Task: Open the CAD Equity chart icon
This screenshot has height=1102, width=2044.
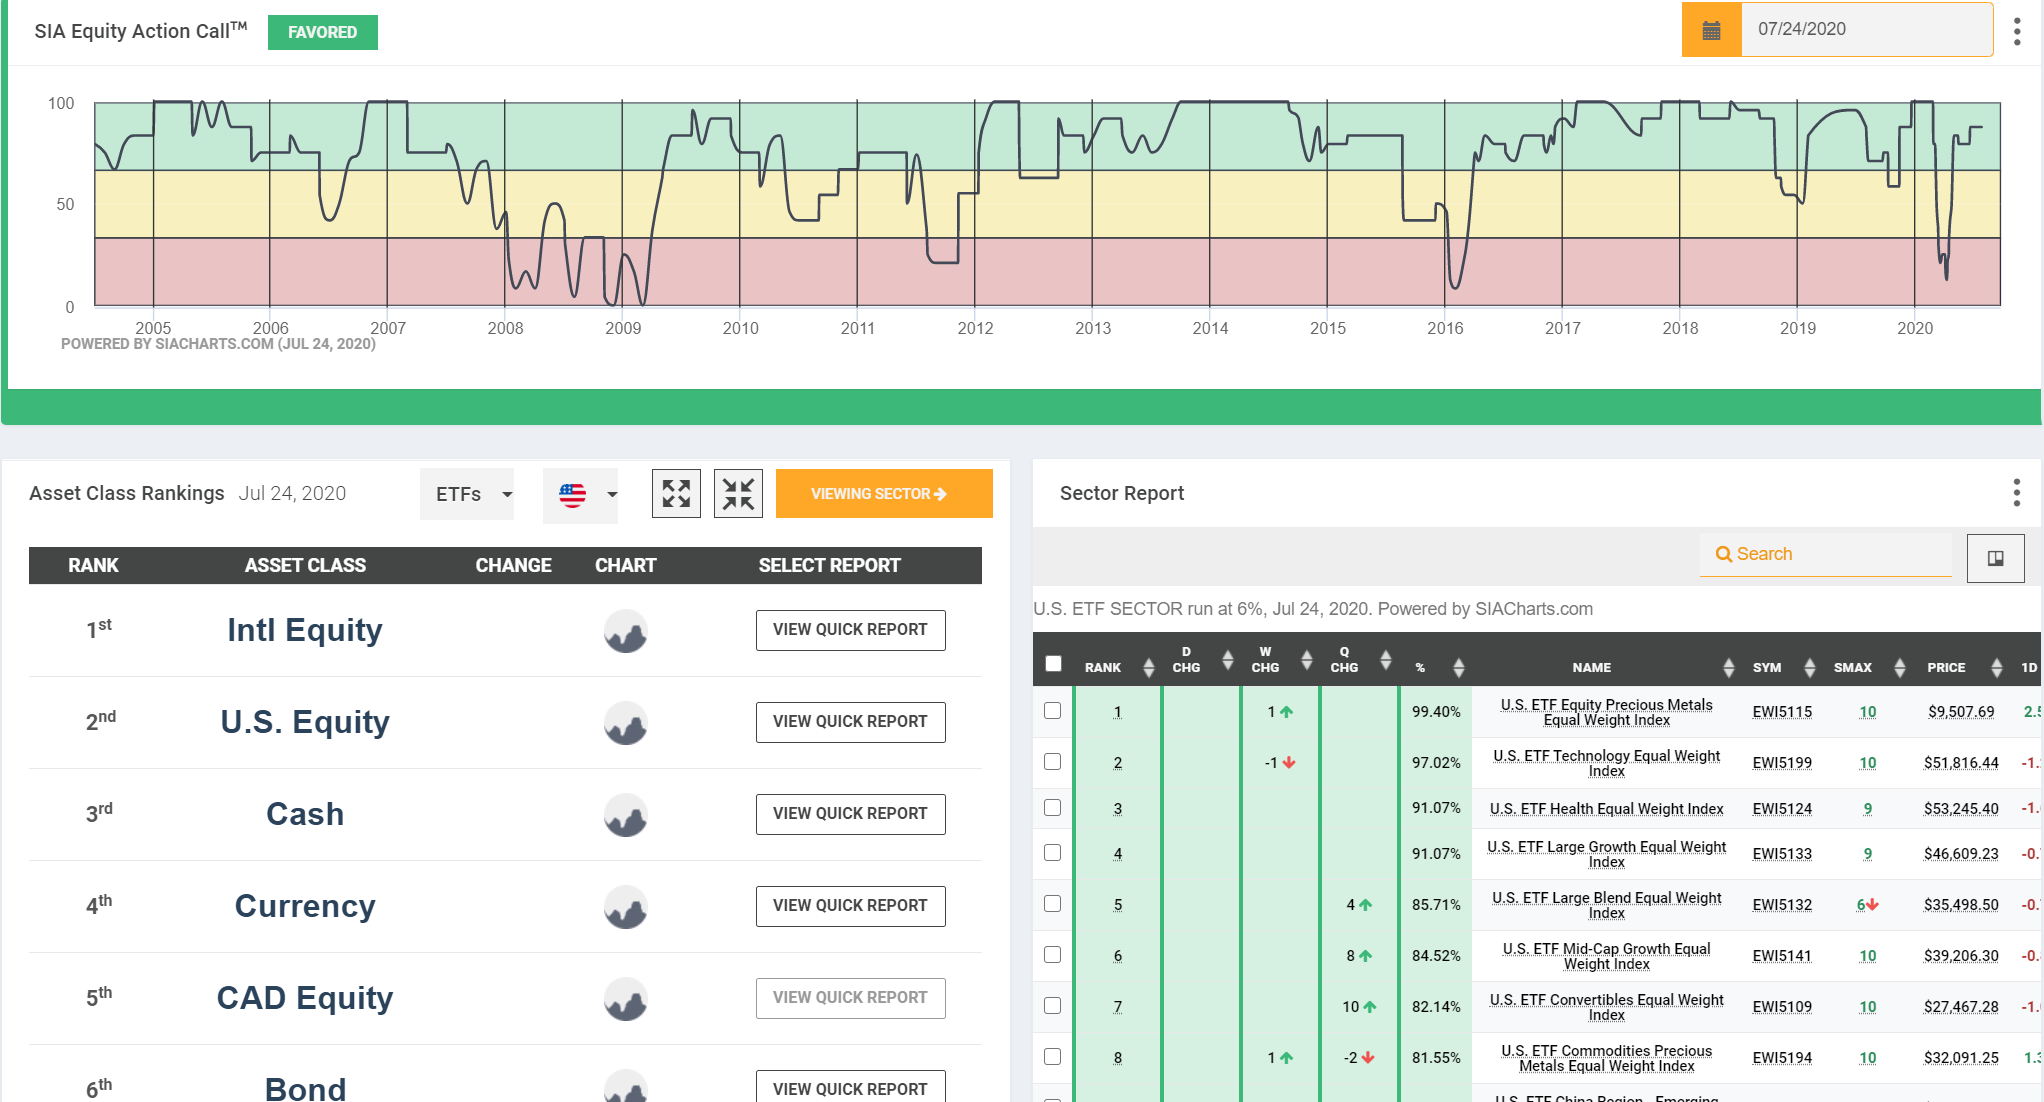Action: [x=626, y=999]
